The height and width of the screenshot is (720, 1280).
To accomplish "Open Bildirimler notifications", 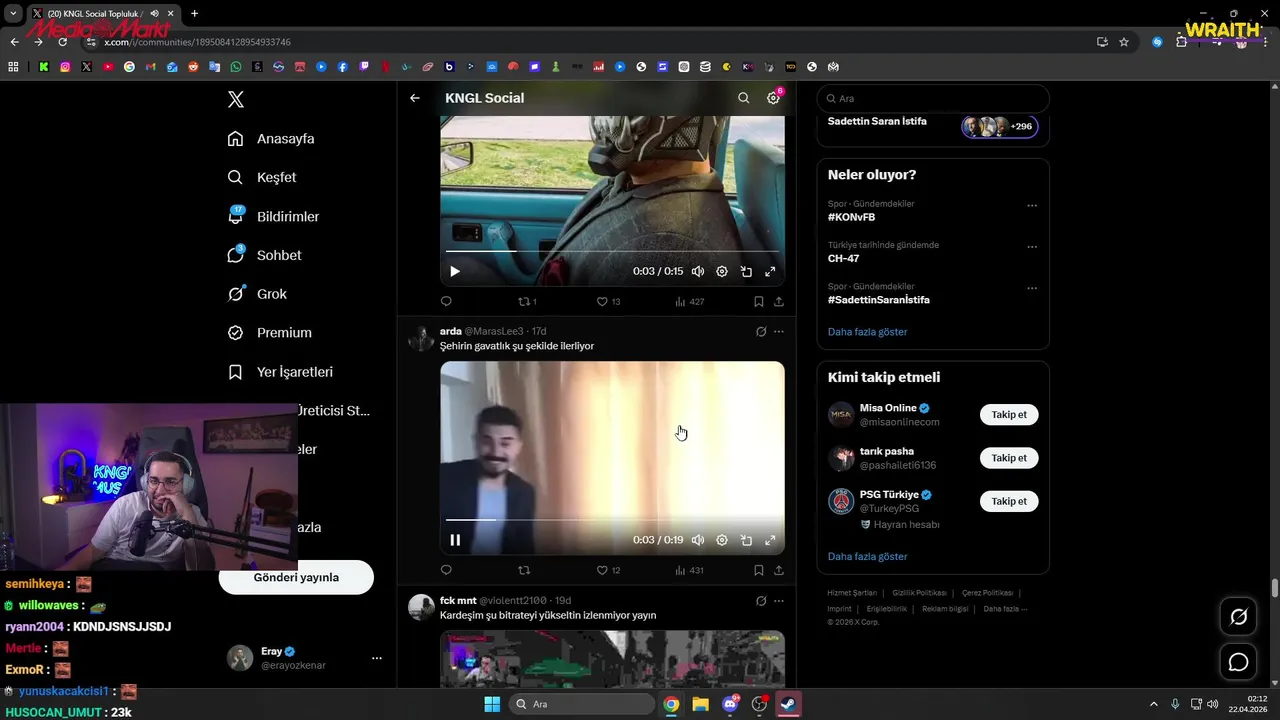I will [x=274, y=216].
